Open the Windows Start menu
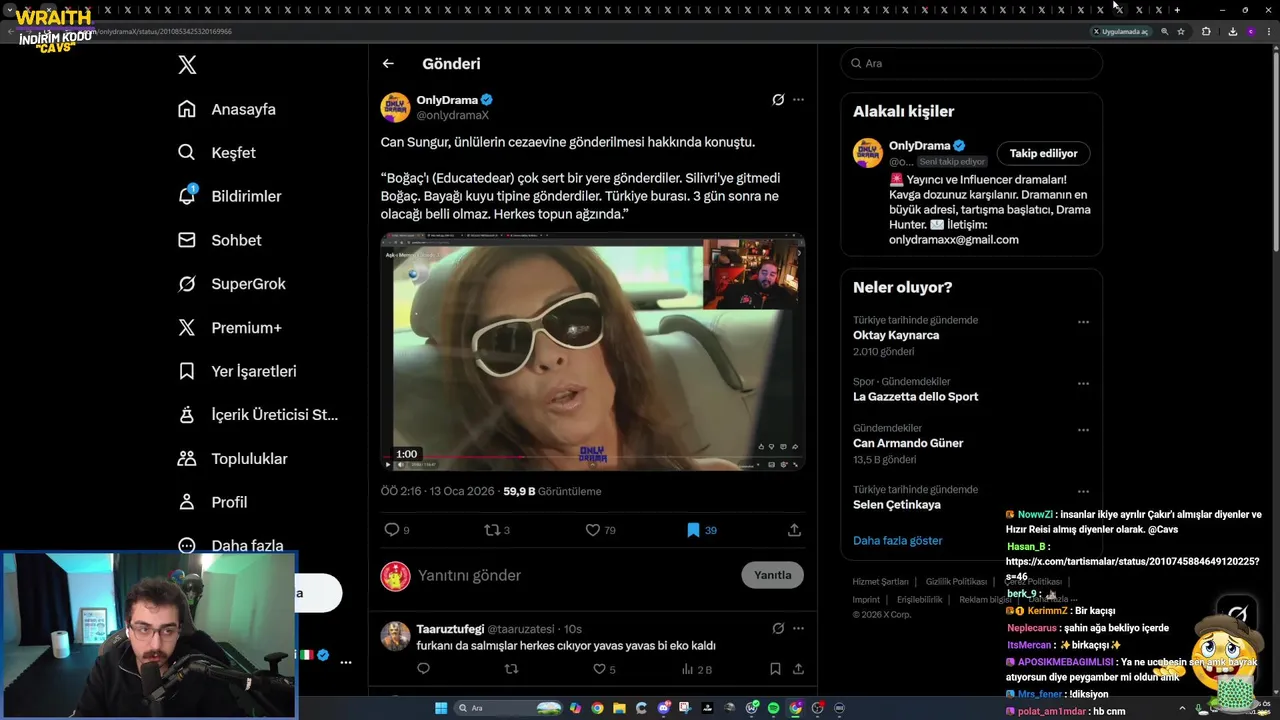This screenshot has height=720, width=1280. pyautogui.click(x=440, y=708)
